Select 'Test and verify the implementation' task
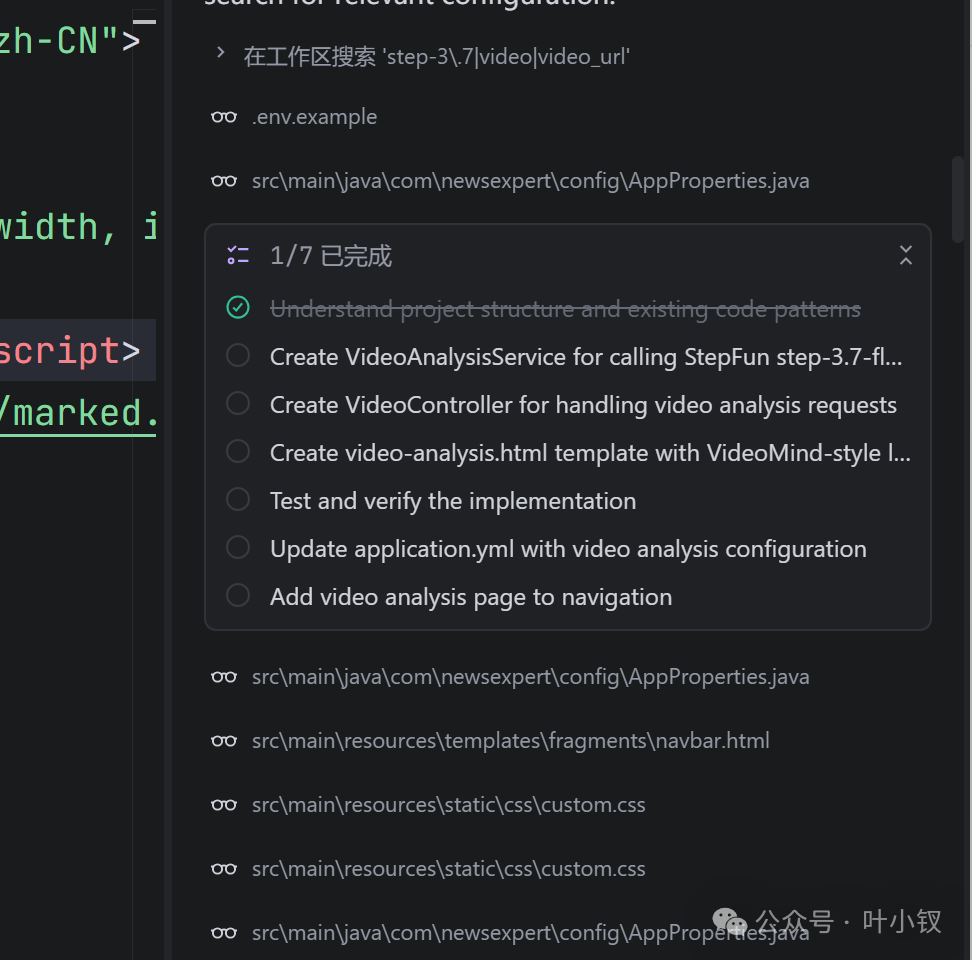This screenshot has height=960, width=972. click(x=453, y=501)
